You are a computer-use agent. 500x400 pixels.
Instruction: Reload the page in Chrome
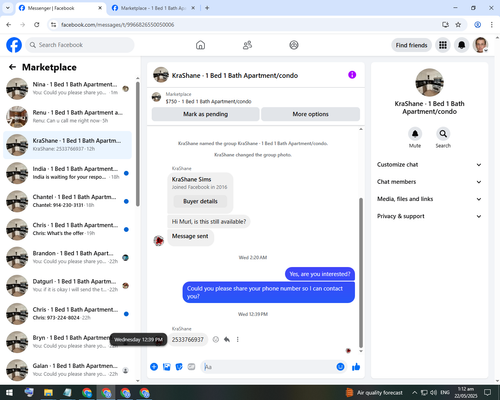coord(37,25)
